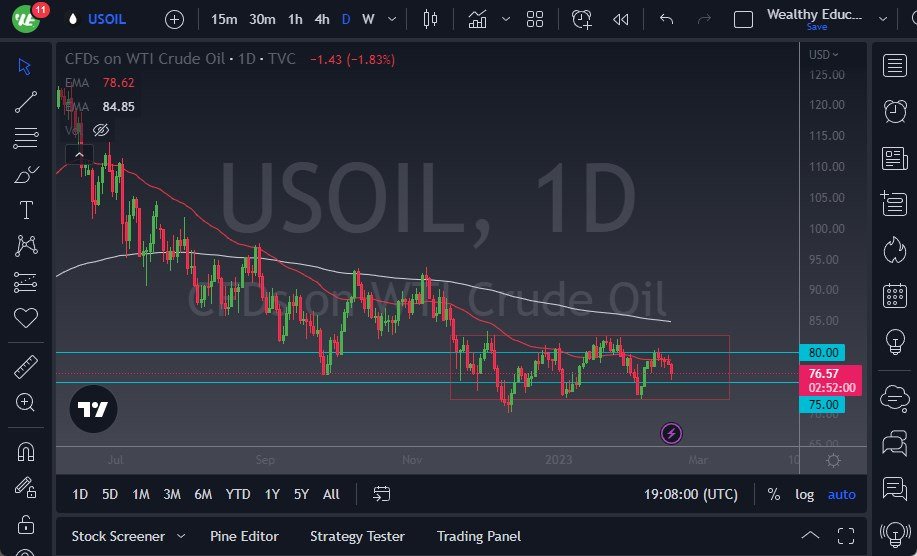This screenshot has width=917, height=556.
Task: Open the Pine Editor tab
Action: point(244,536)
